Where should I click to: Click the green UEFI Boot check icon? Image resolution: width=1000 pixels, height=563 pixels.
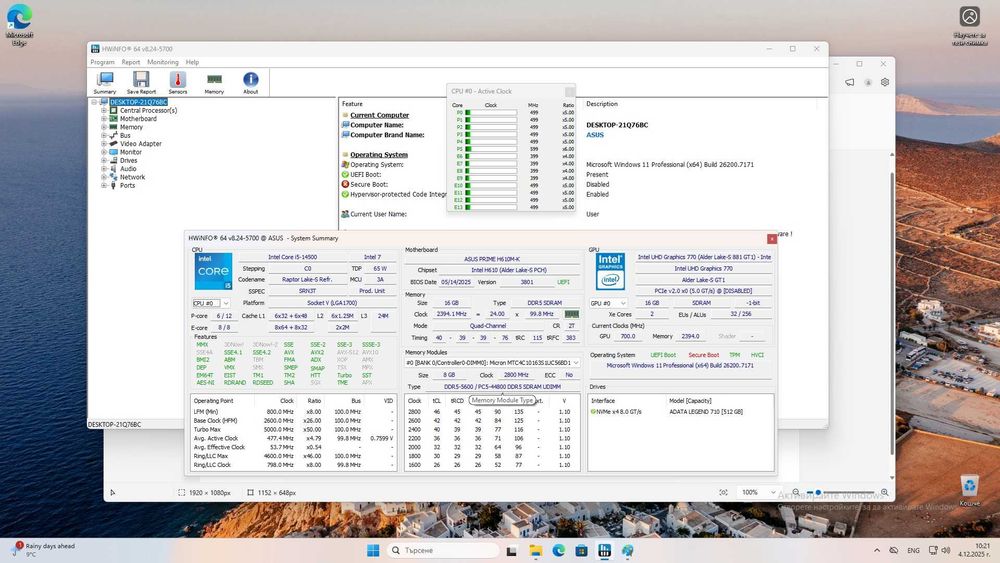345,174
